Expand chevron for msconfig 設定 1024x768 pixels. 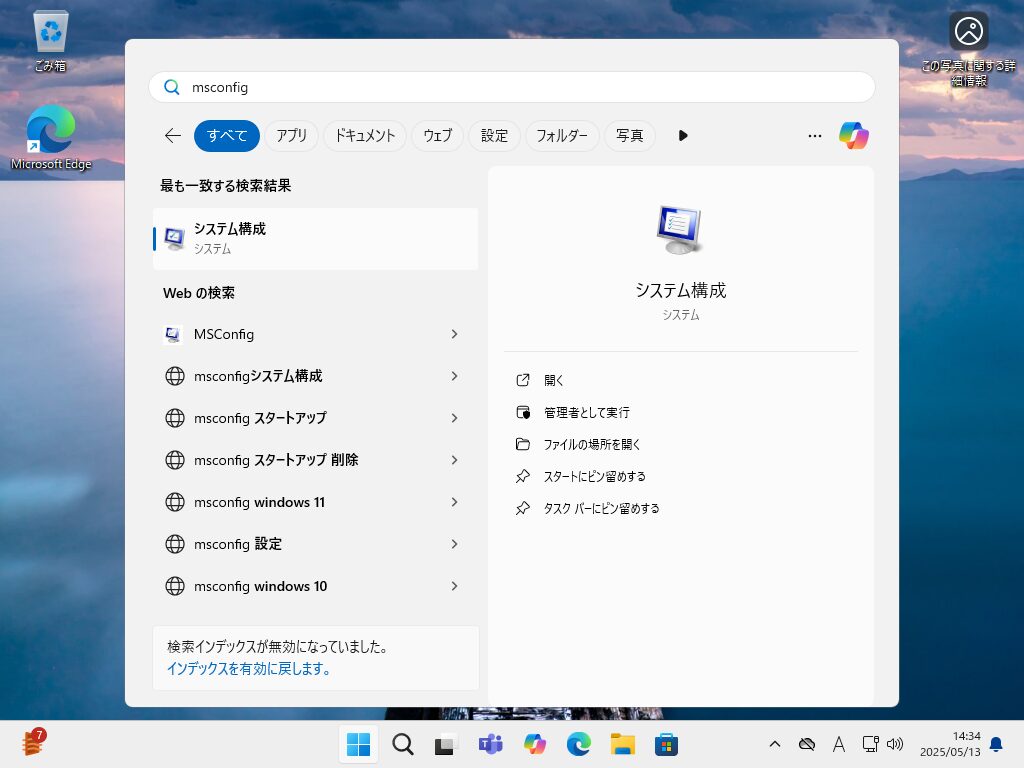(455, 544)
